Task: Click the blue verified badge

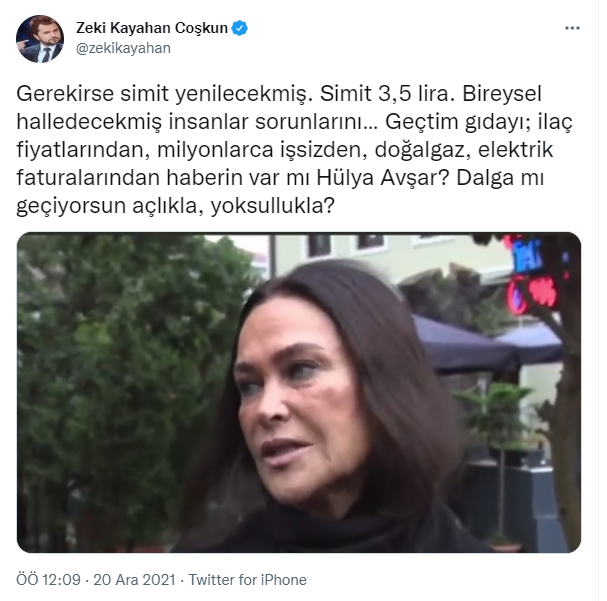Action: (x=239, y=28)
